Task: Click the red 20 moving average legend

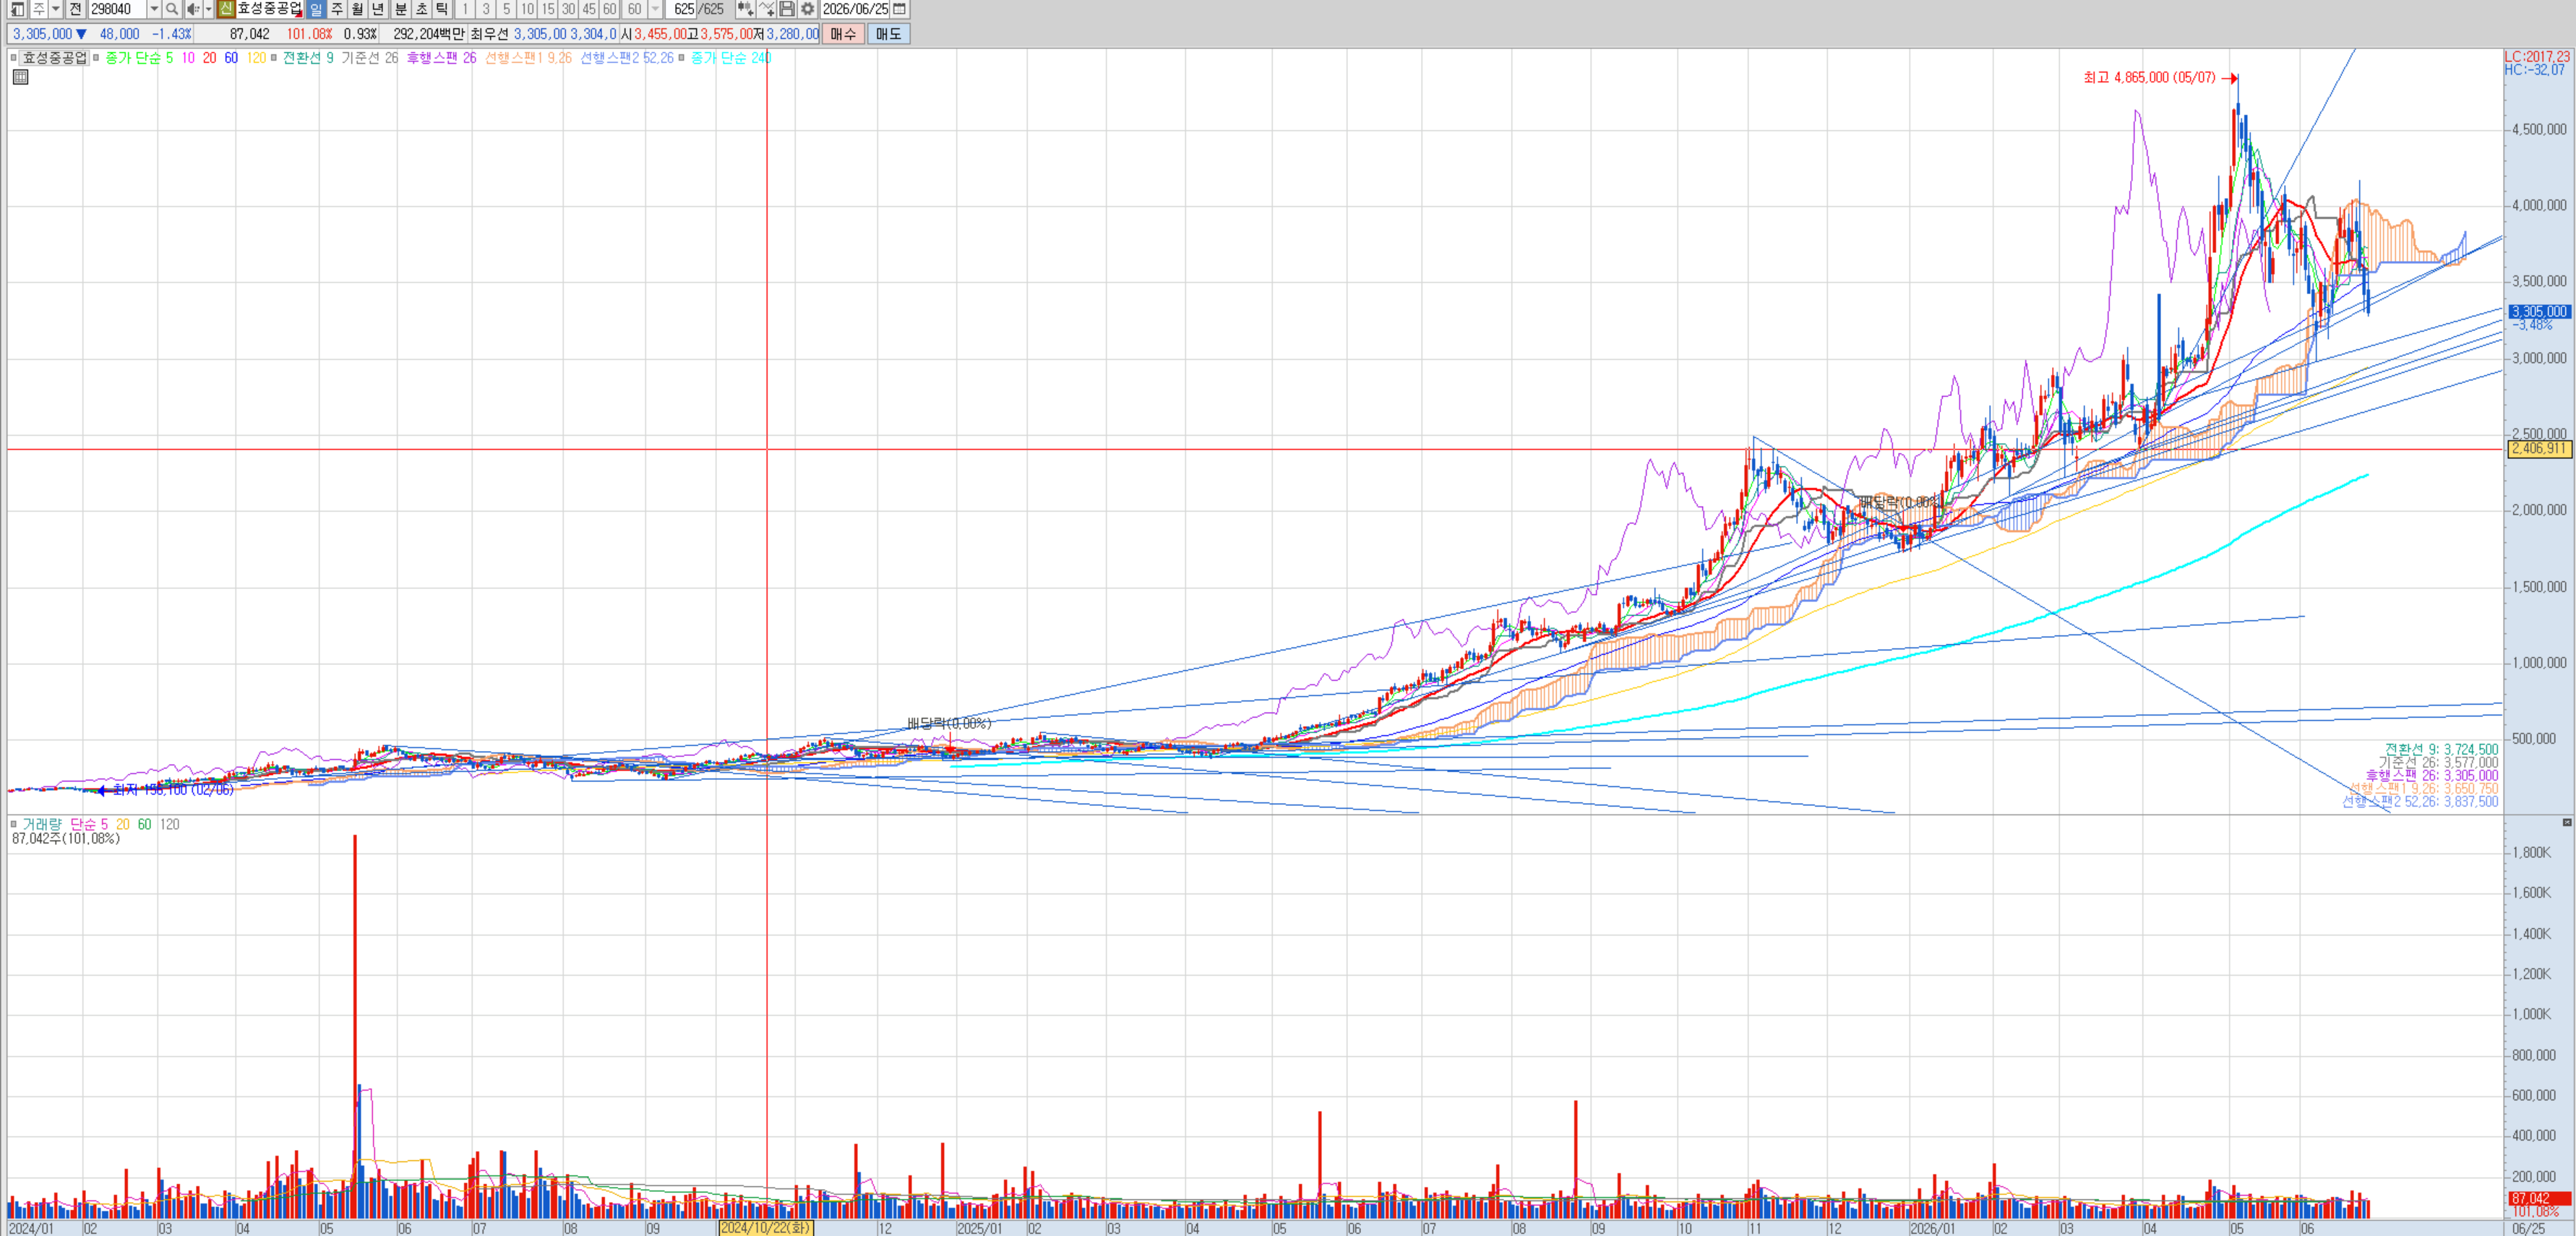Action: pyautogui.click(x=210, y=58)
